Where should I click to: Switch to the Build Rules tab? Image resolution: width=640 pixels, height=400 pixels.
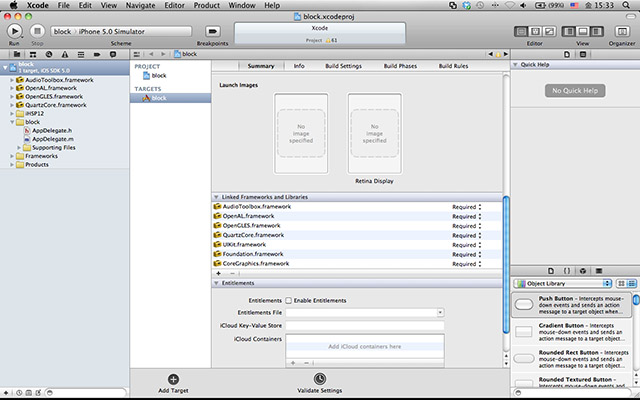pyautogui.click(x=453, y=66)
